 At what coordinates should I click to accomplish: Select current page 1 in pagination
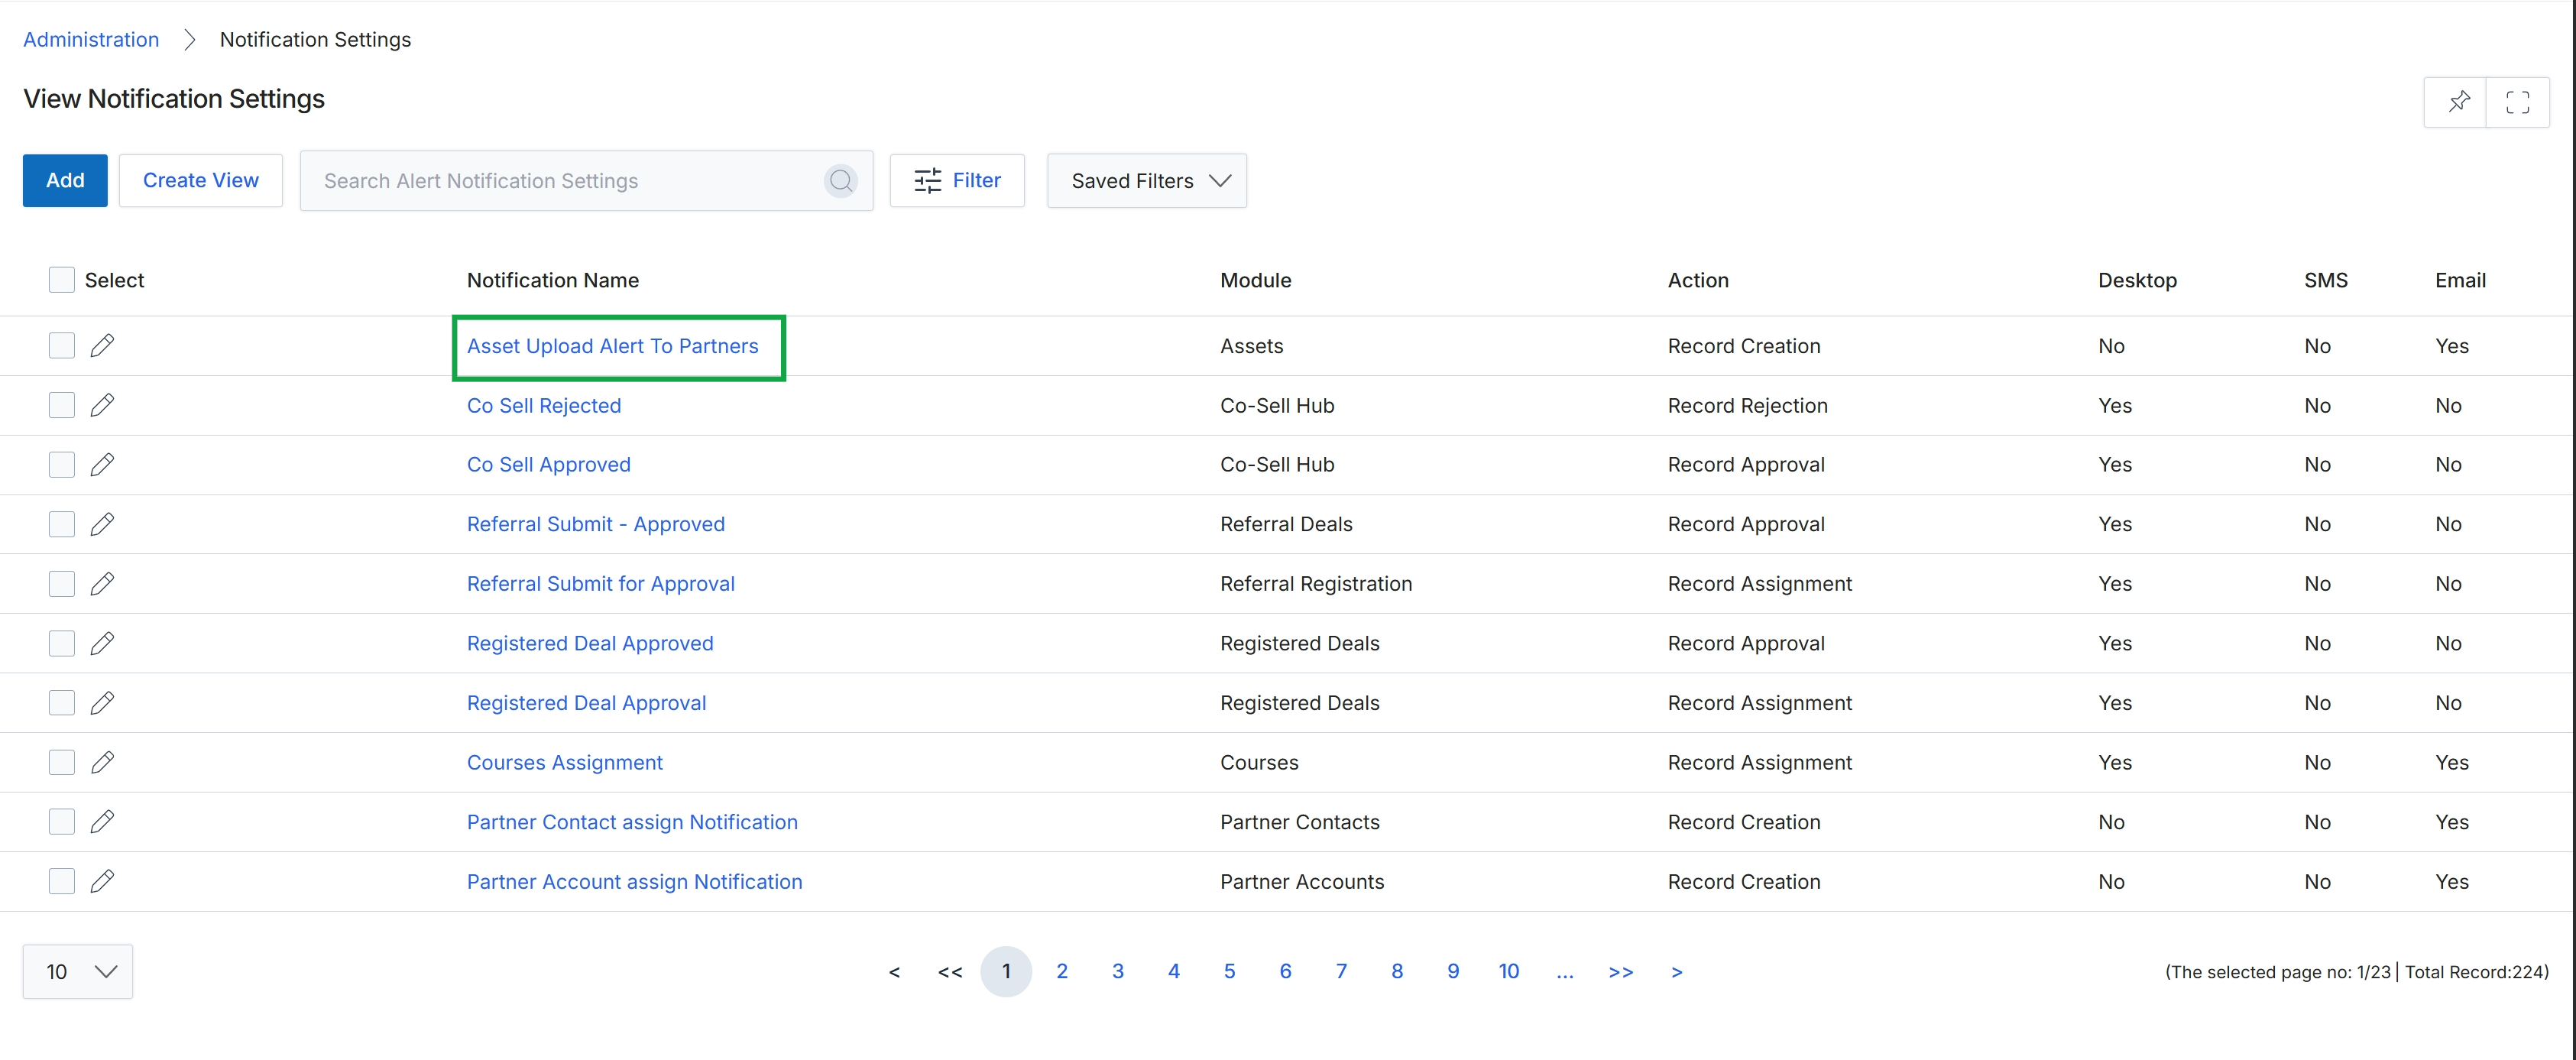pyautogui.click(x=1006, y=972)
